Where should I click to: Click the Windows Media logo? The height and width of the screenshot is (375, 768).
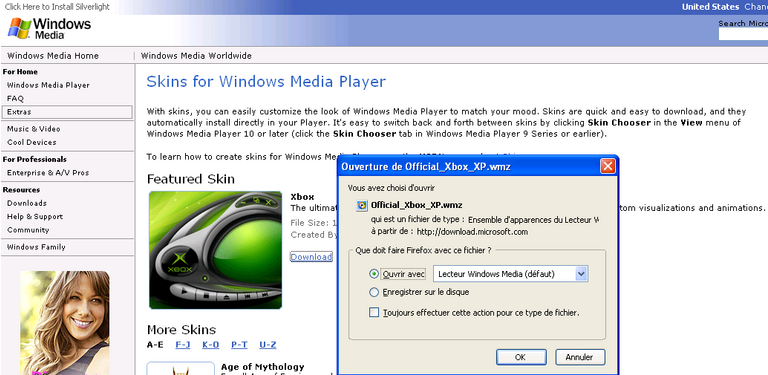tap(49, 29)
